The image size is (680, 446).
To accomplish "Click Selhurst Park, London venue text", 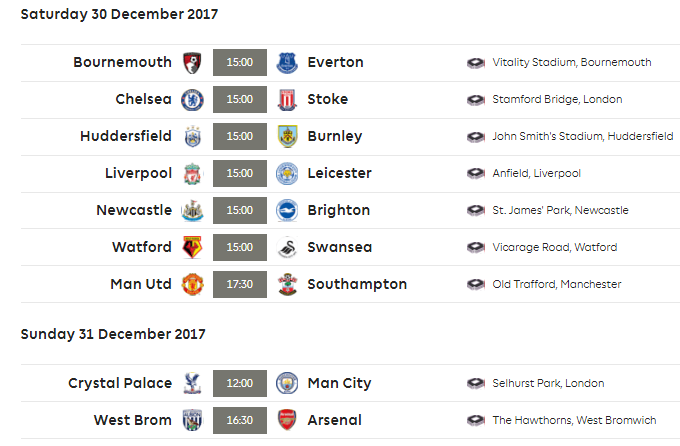I will [548, 383].
